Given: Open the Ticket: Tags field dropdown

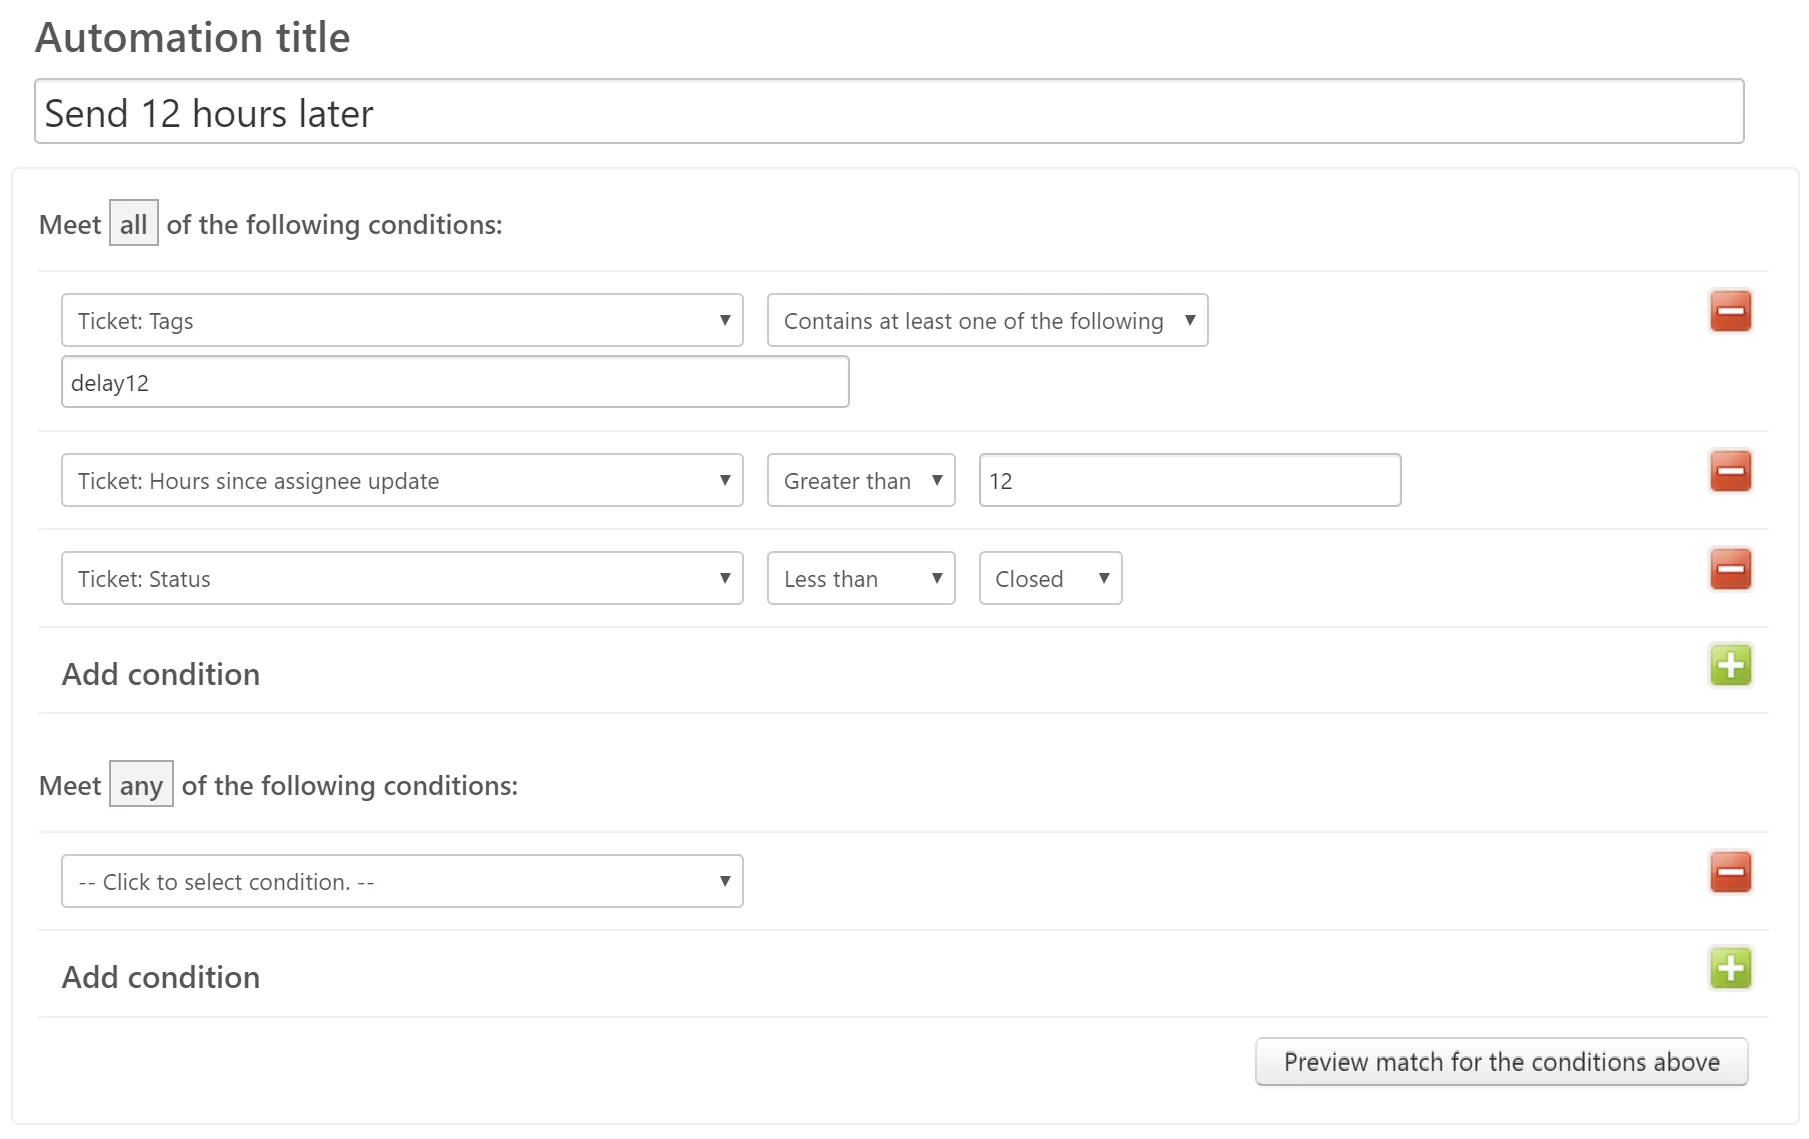Looking at the screenshot, I should click(402, 321).
